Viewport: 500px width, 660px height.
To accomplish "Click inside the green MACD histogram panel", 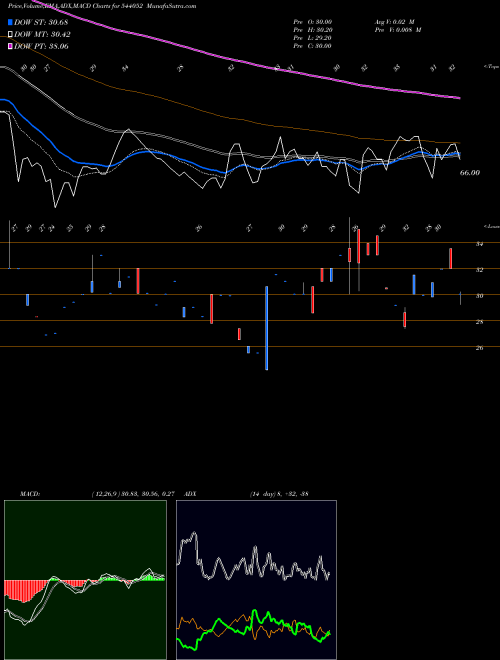I will pos(85,580).
